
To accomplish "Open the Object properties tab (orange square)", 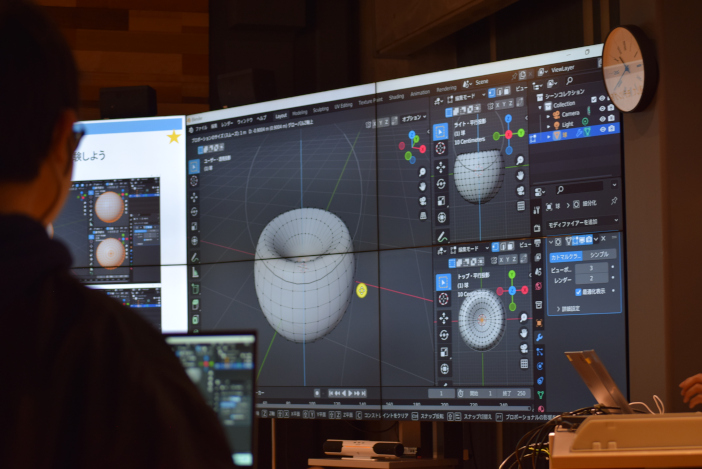I will click(539, 323).
